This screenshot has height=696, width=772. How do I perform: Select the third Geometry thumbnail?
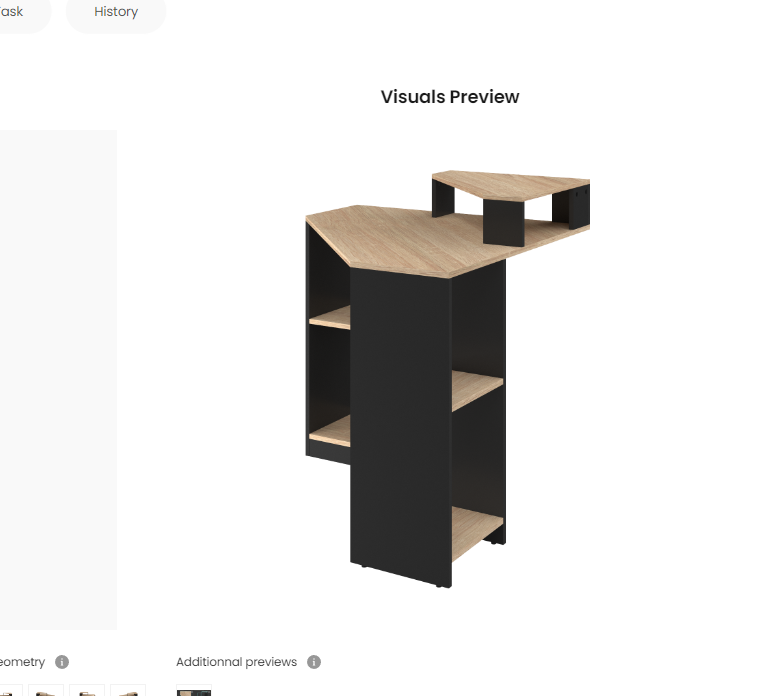(87, 690)
